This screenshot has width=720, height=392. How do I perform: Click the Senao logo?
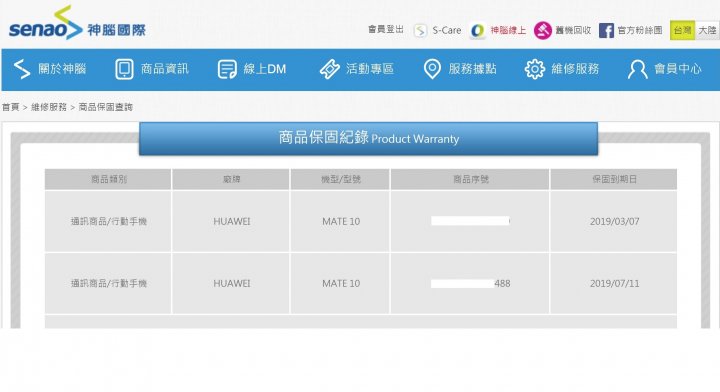tap(77, 23)
